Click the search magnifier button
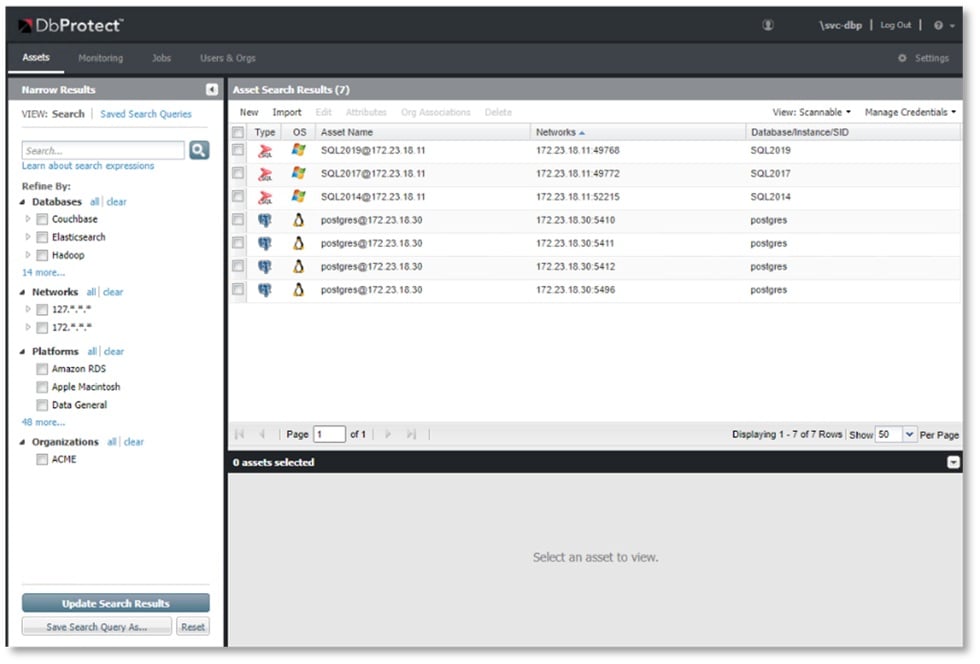This screenshot has height=664, width=980. click(199, 150)
